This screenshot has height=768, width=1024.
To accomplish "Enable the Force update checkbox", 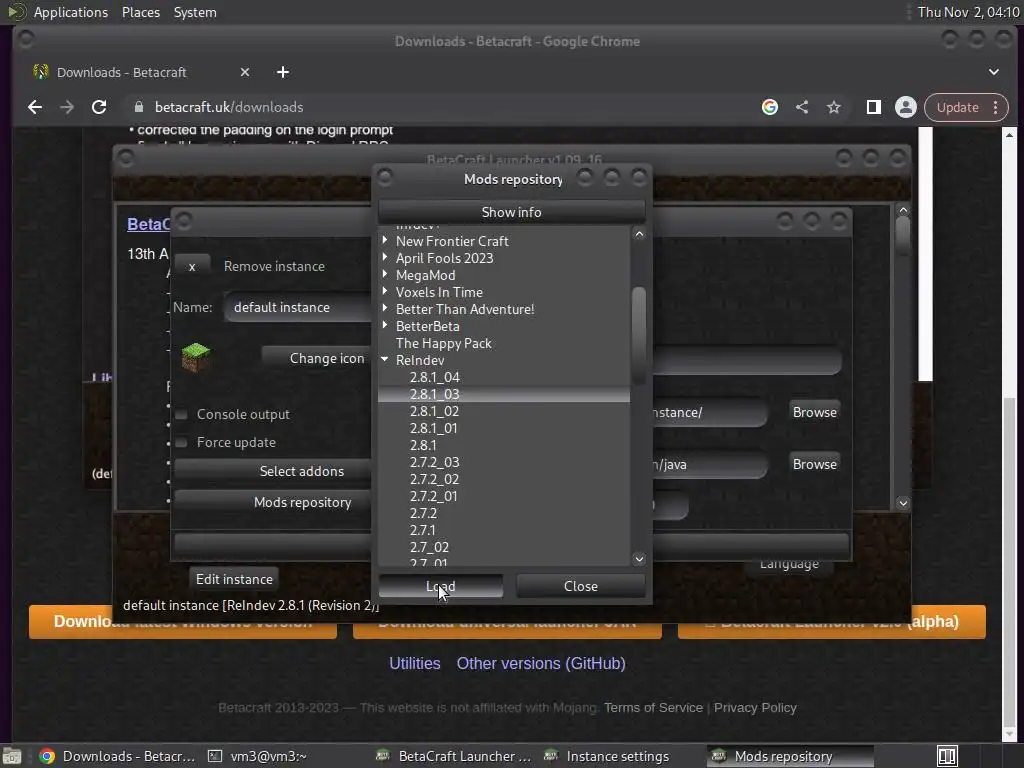I will (182, 443).
